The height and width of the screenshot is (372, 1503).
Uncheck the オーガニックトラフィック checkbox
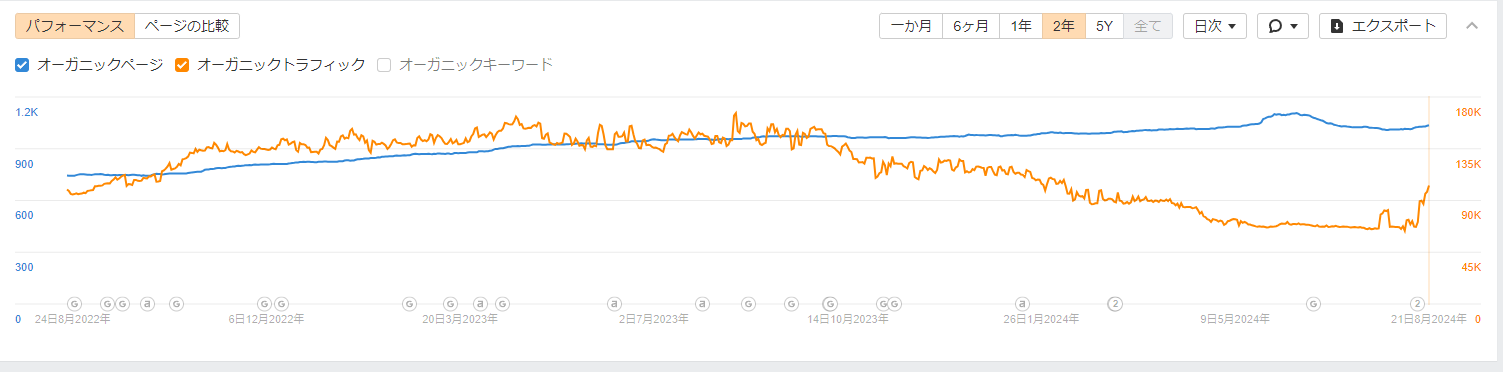tap(182, 65)
